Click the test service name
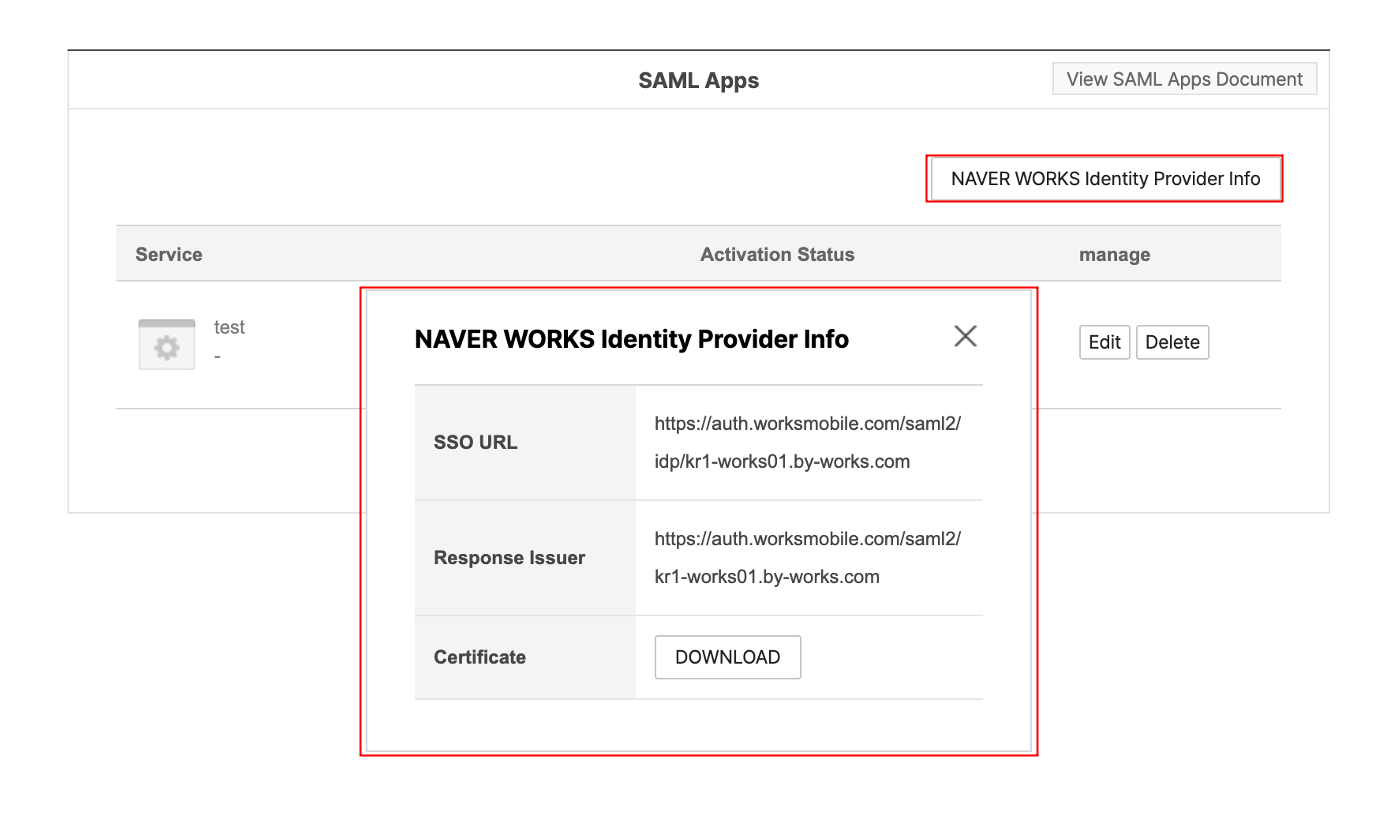This screenshot has width=1391, height=831. (x=230, y=327)
